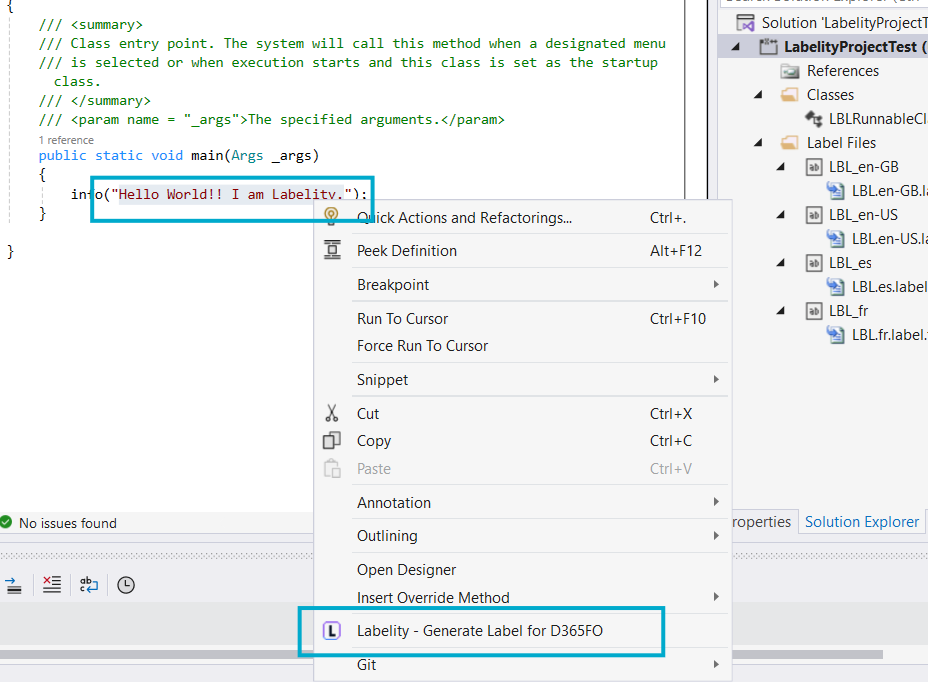Click the Copy icon in the context menu
The image size is (928, 682).
click(x=331, y=440)
